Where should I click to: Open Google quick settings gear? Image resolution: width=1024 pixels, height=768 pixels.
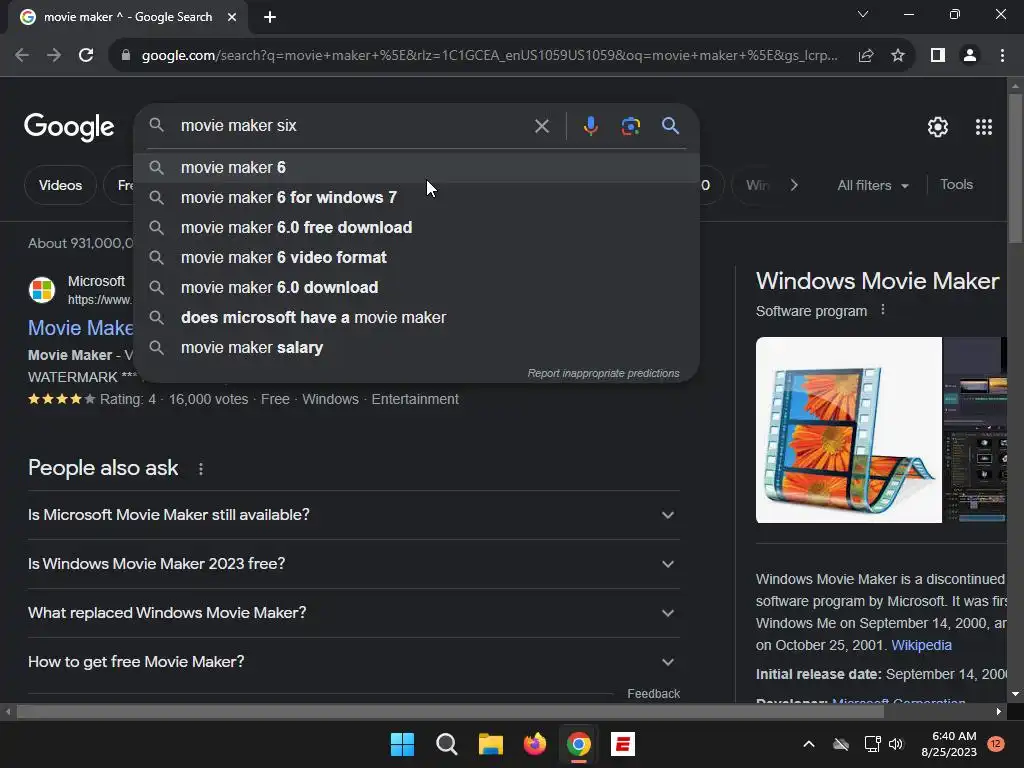point(938,127)
